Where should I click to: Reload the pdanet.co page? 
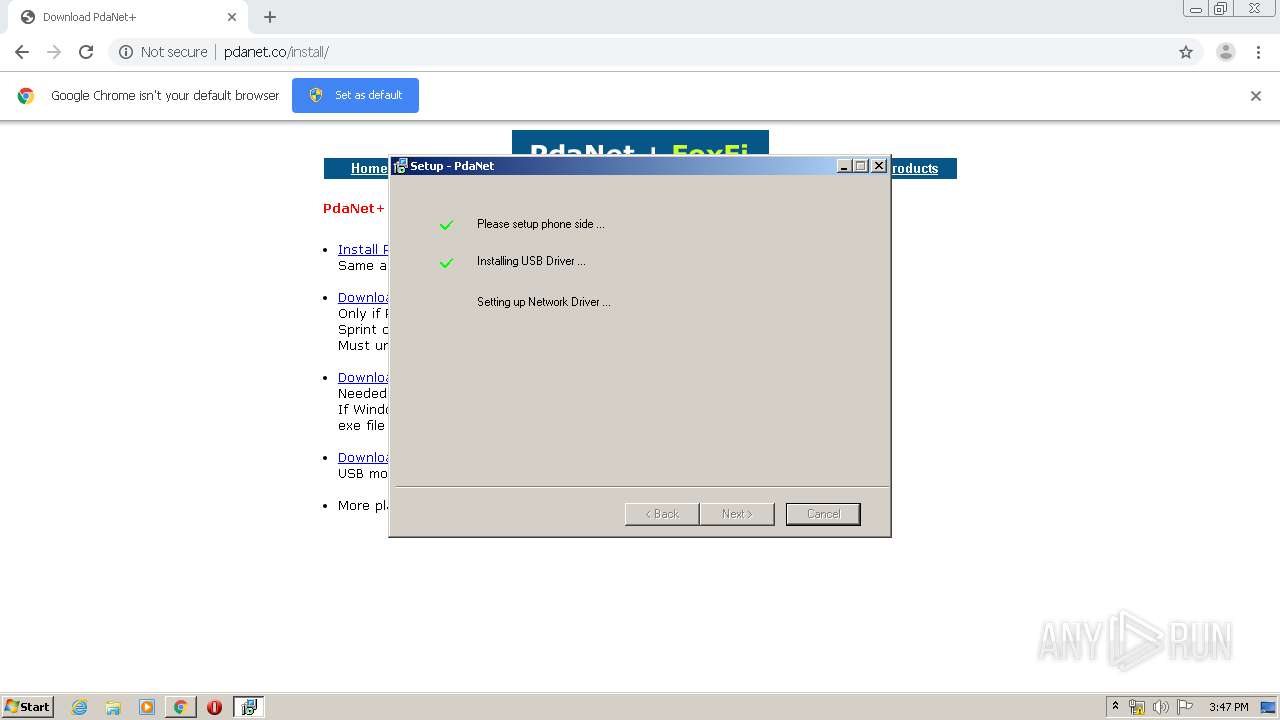[86, 52]
